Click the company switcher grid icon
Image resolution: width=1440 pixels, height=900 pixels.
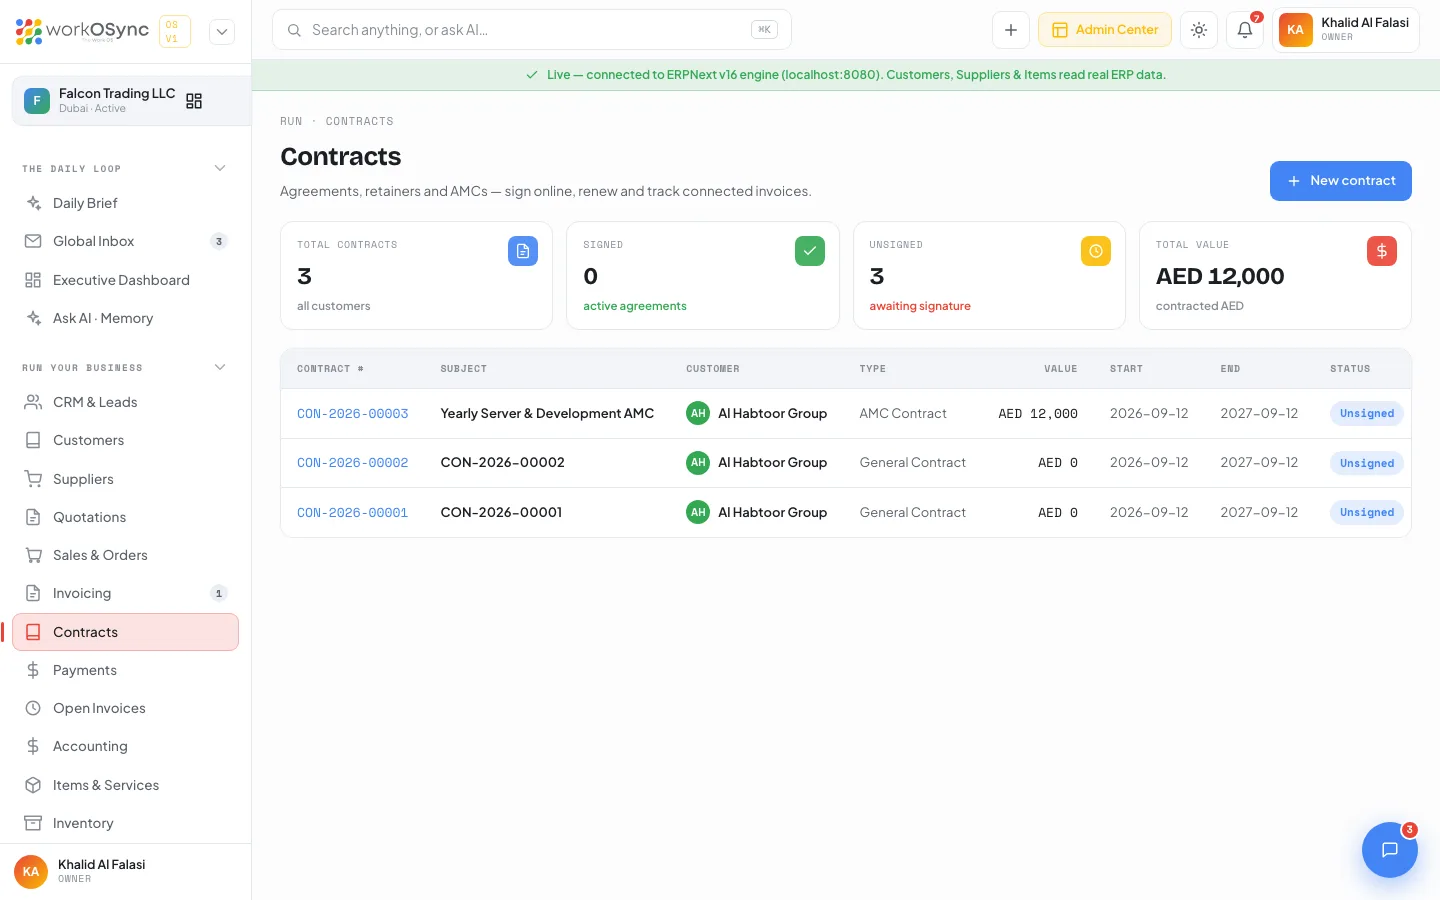click(194, 101)
